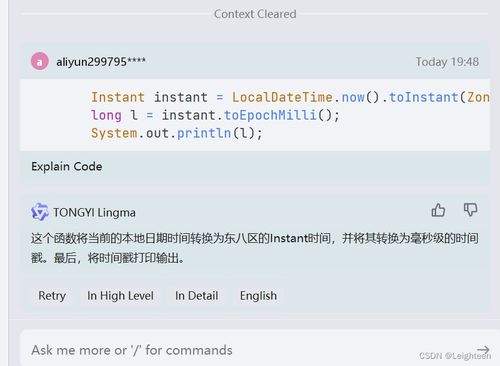Click the aliyun user avatar icon

40,61
